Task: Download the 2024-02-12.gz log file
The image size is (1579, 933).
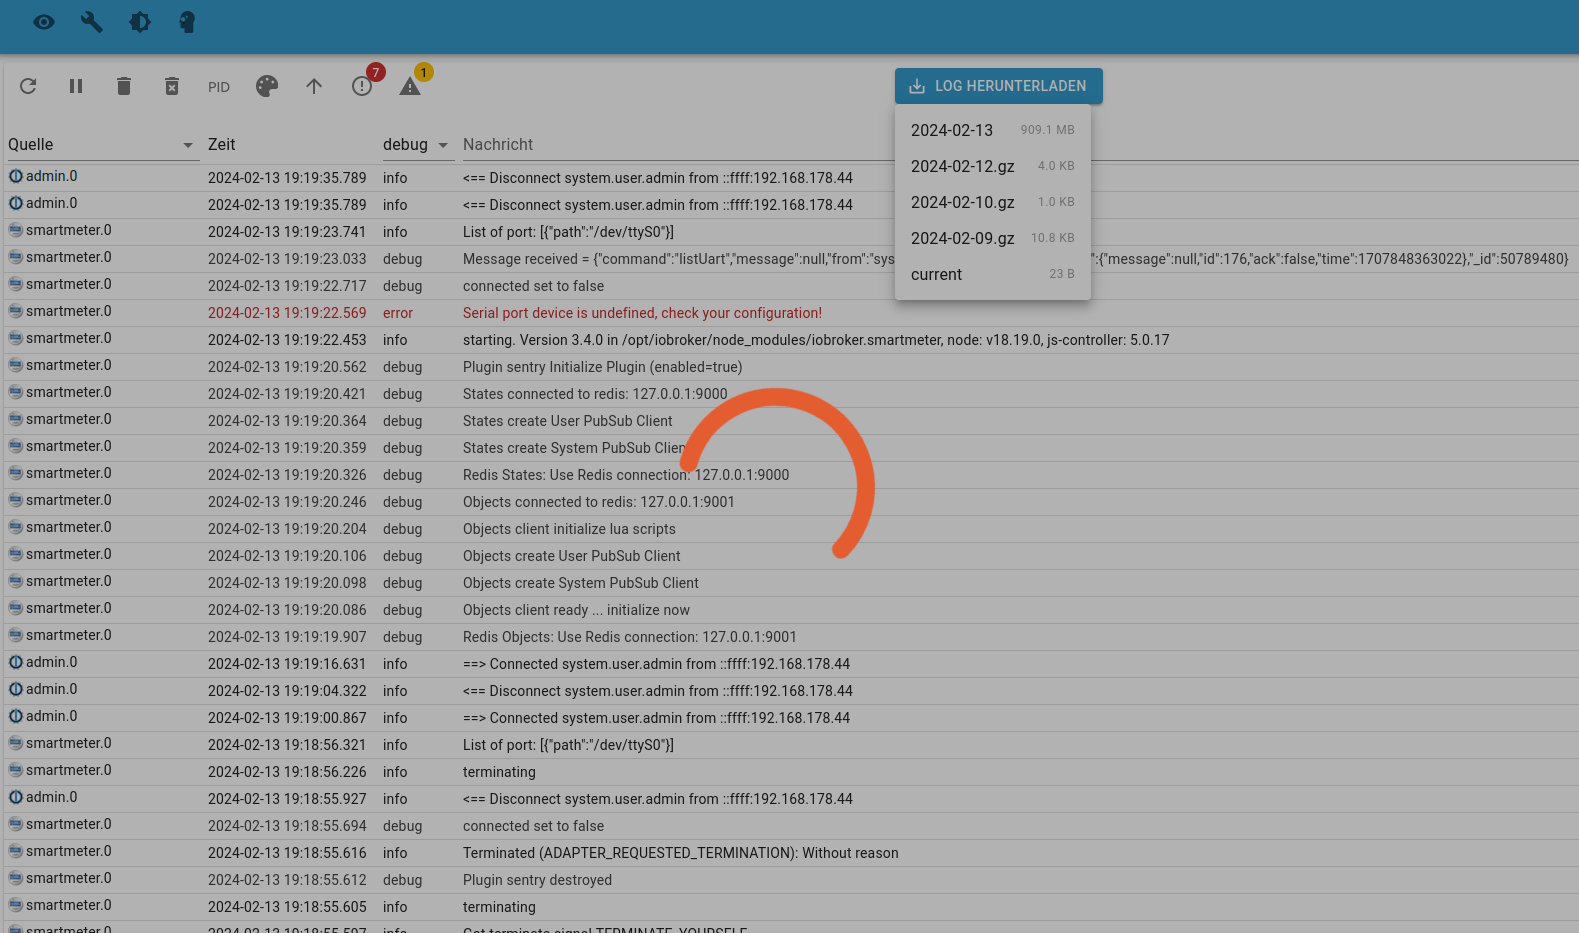Action: (x=993, y=166)
